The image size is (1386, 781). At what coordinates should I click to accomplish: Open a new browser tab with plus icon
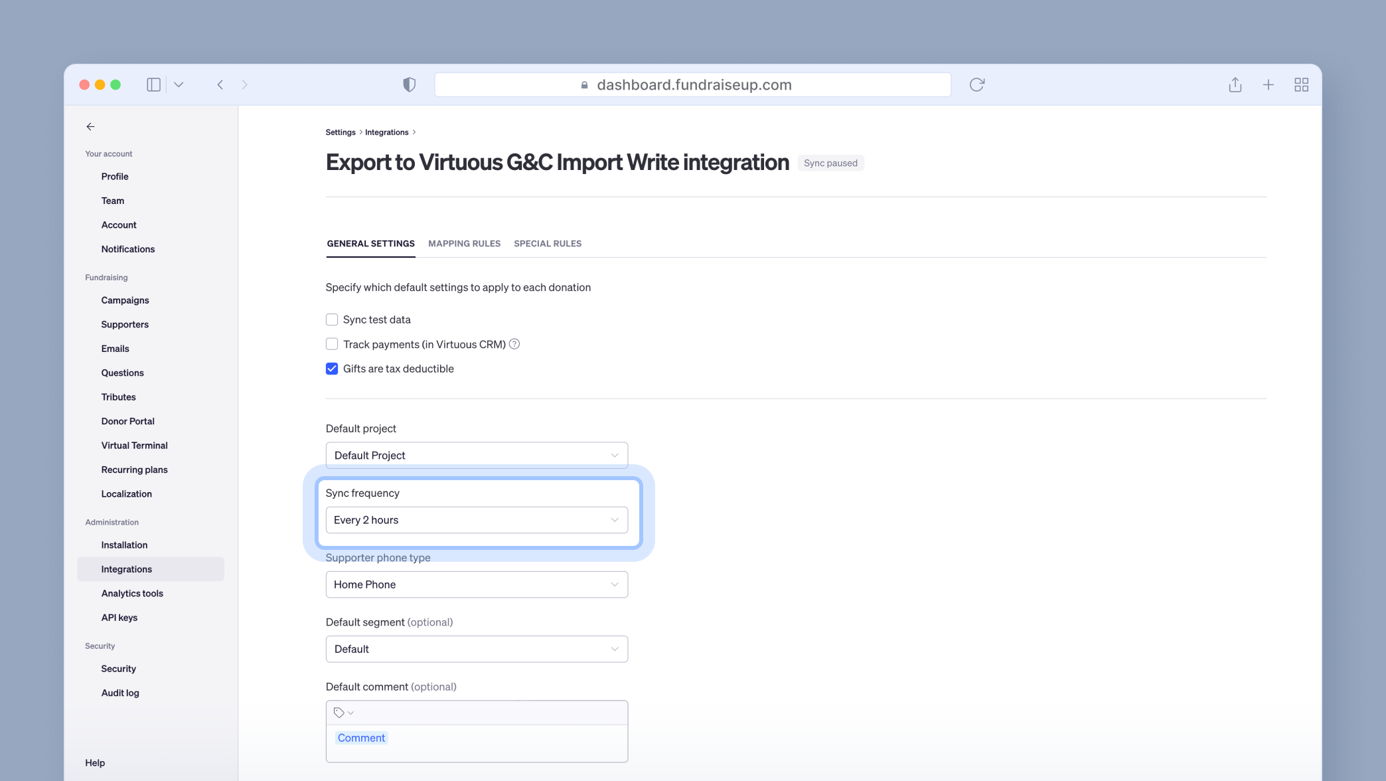pyautogui.click(x=1268, y=85)
